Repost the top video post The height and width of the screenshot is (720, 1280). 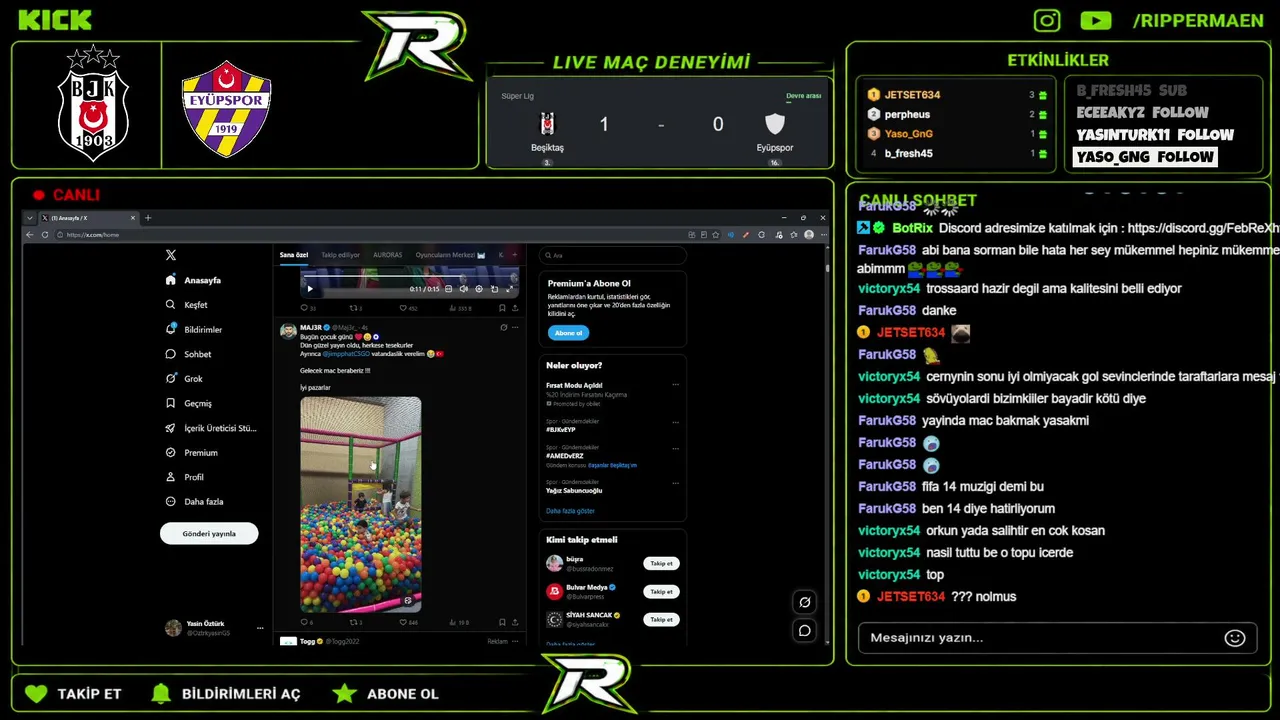(355, 308)
